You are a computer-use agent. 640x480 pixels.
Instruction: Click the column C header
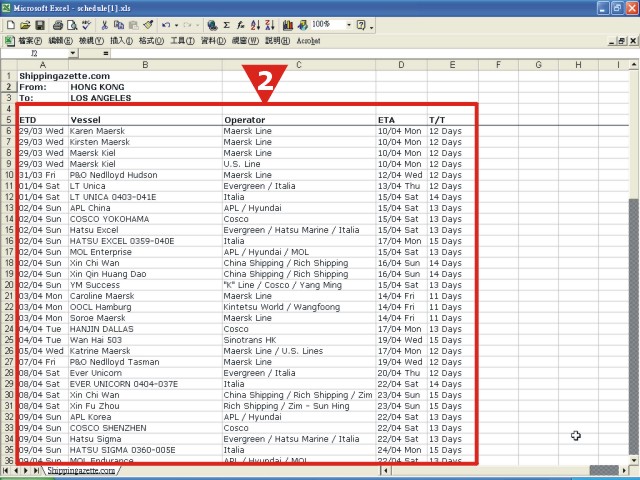(x=299, y=65)
